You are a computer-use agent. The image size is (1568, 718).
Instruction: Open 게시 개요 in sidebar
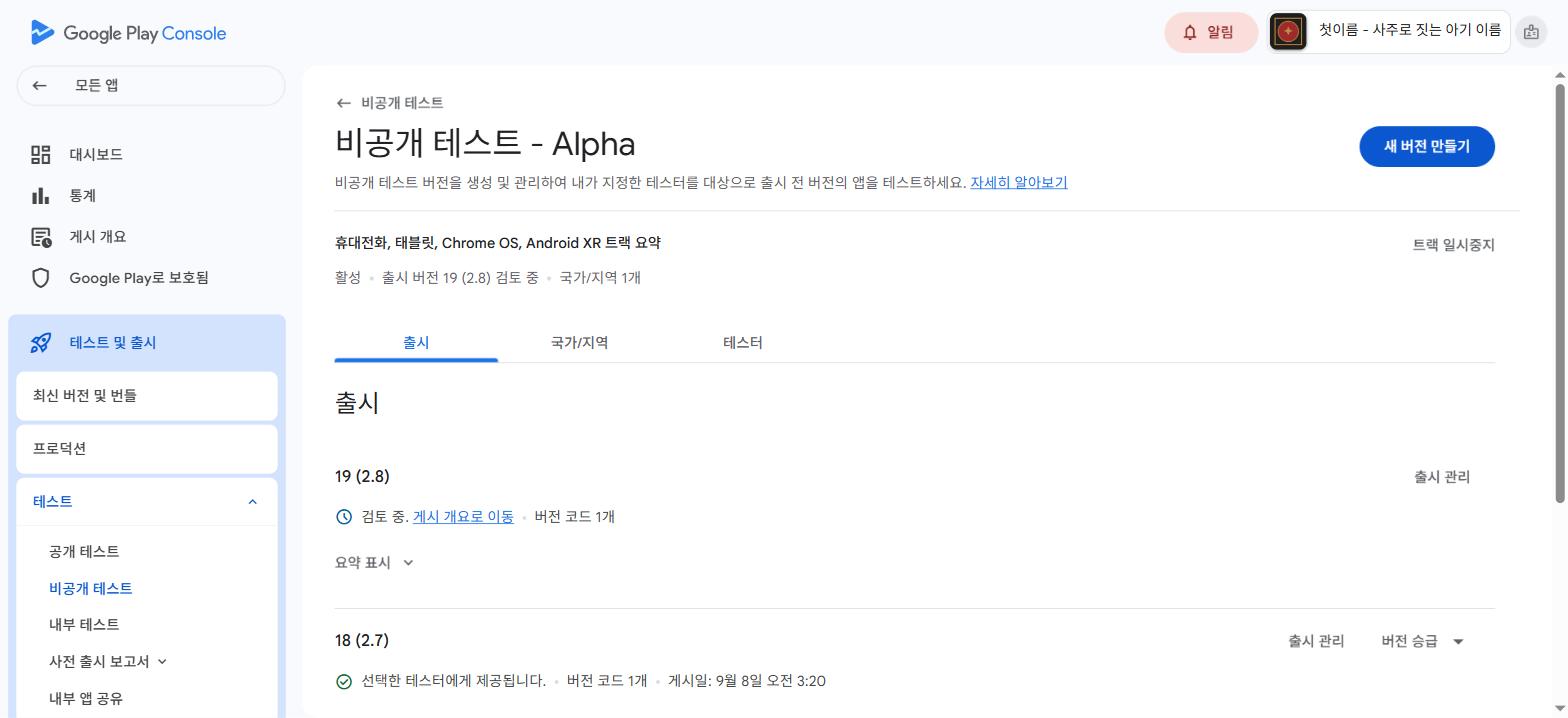97,237
